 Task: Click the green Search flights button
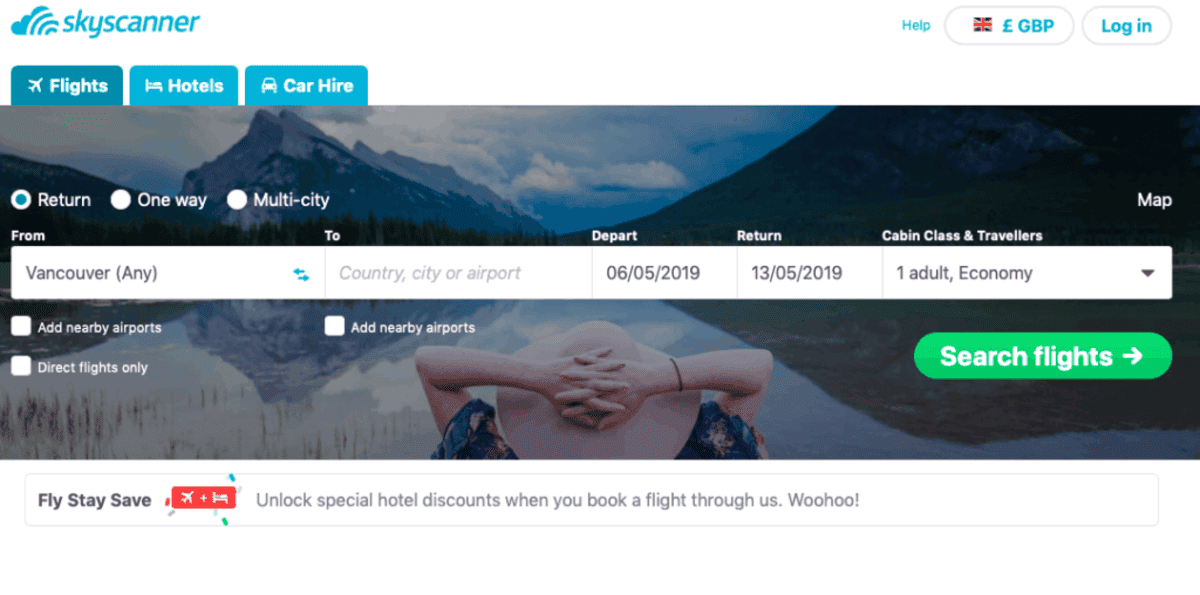(x=1043, y=356)
